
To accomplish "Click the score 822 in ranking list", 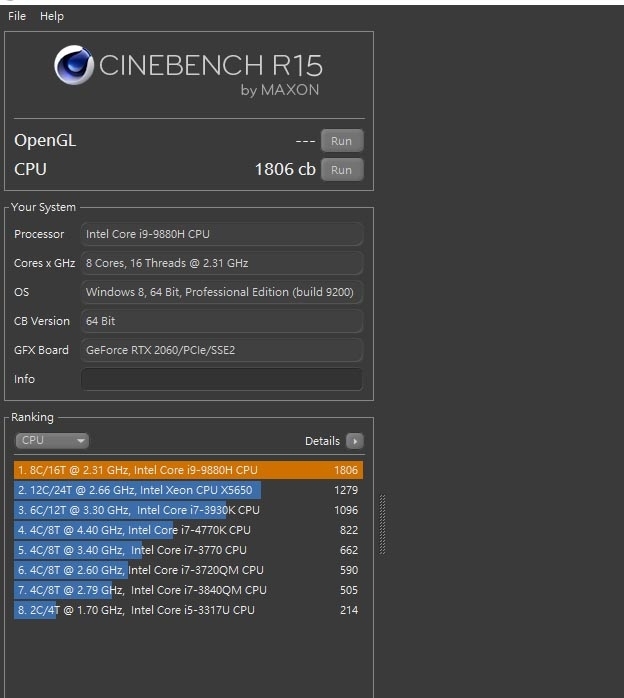I will click(348, 530).
